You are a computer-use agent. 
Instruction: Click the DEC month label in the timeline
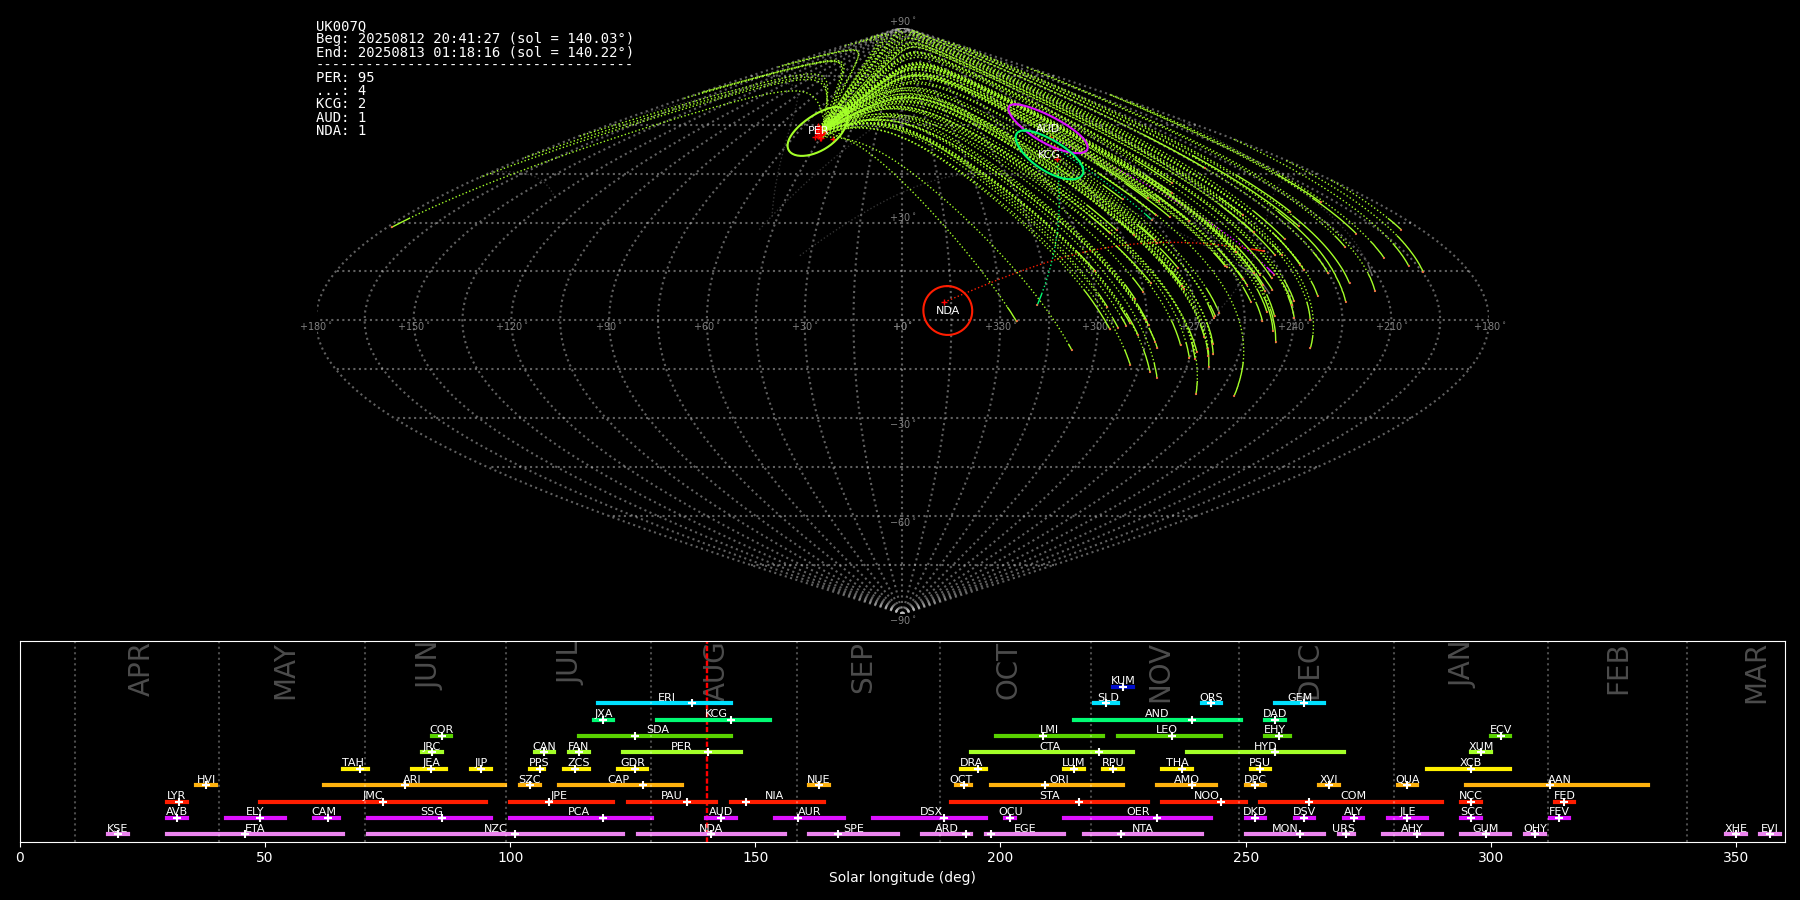tap(1308, 672)
